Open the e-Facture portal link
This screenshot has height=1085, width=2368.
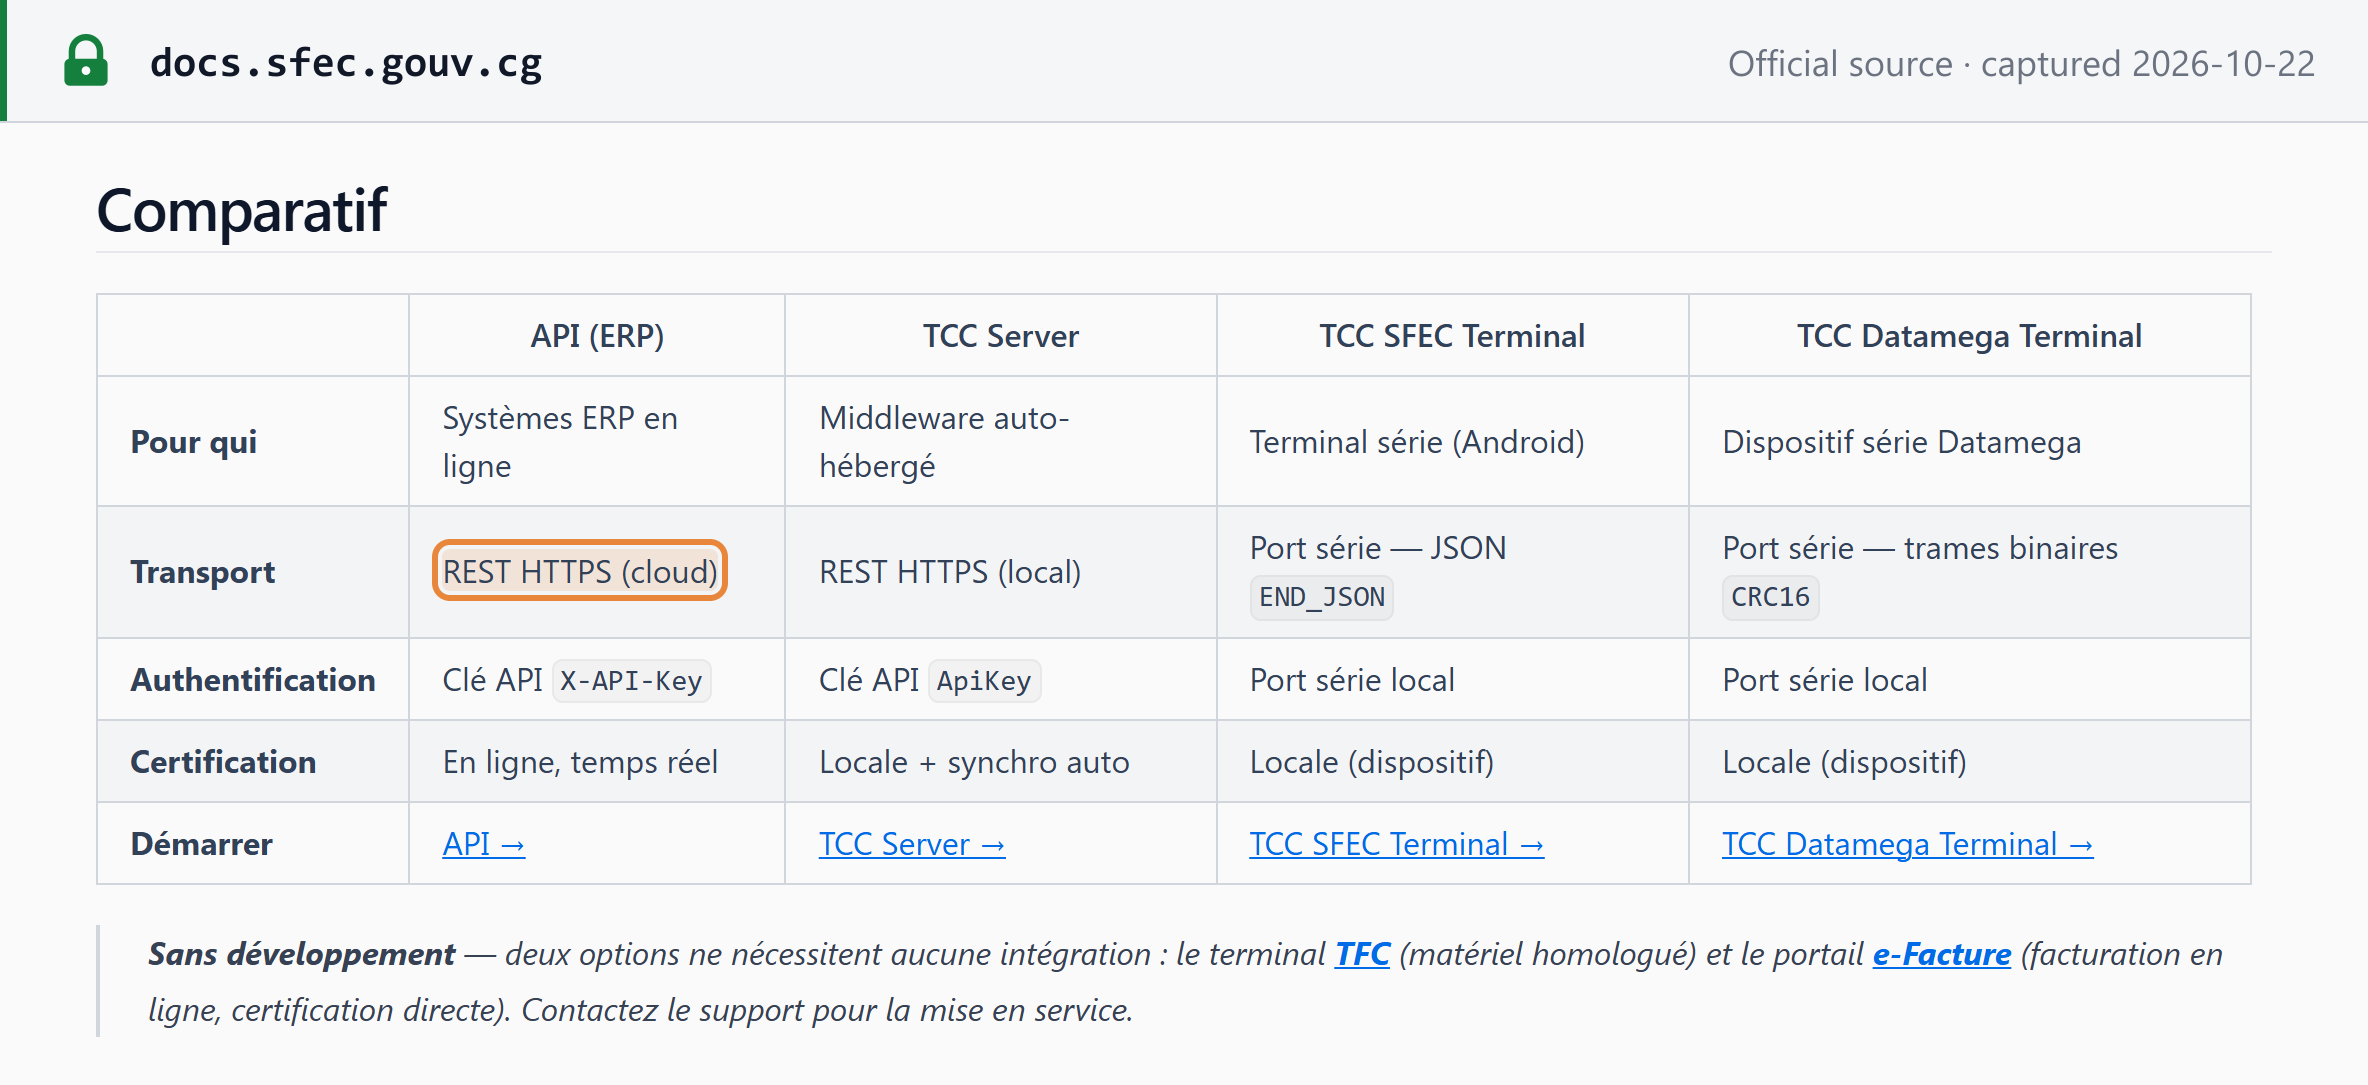coord(1942,954)
